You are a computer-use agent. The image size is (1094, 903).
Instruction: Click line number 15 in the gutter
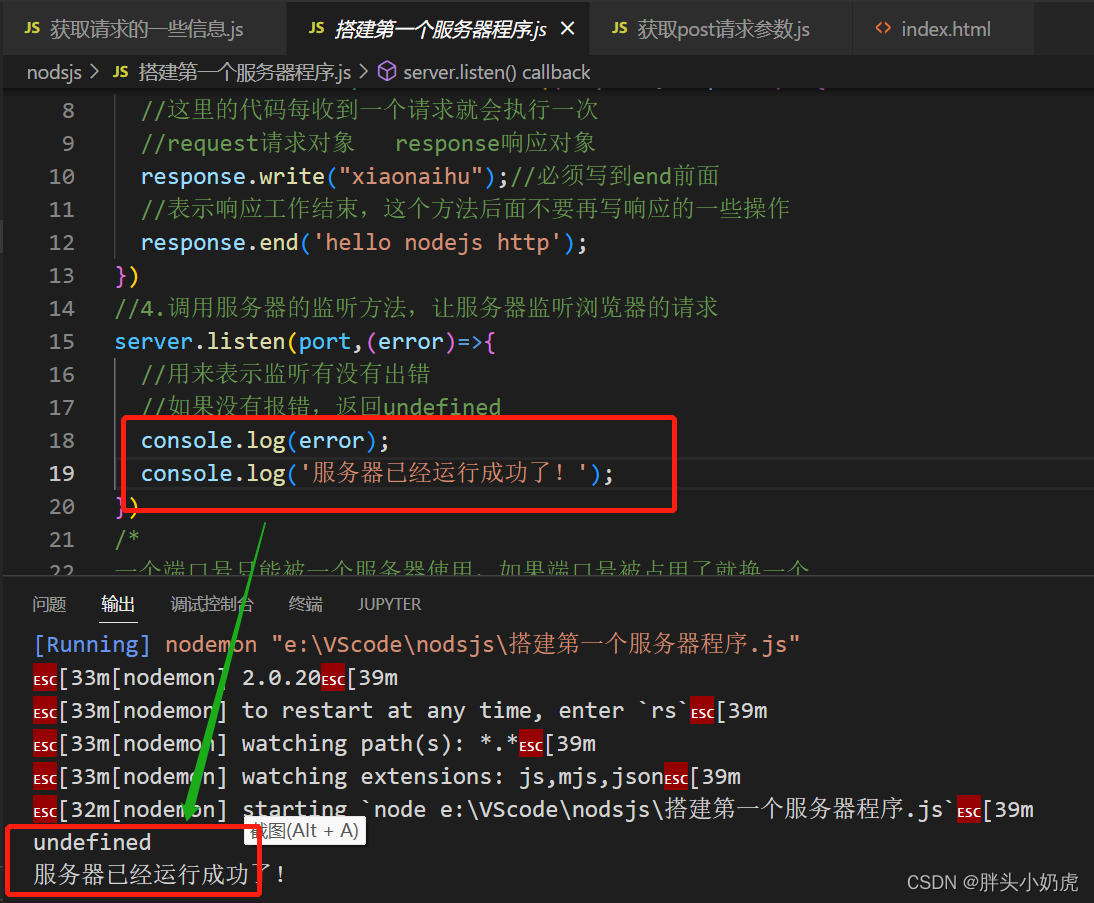pos(61,340)
